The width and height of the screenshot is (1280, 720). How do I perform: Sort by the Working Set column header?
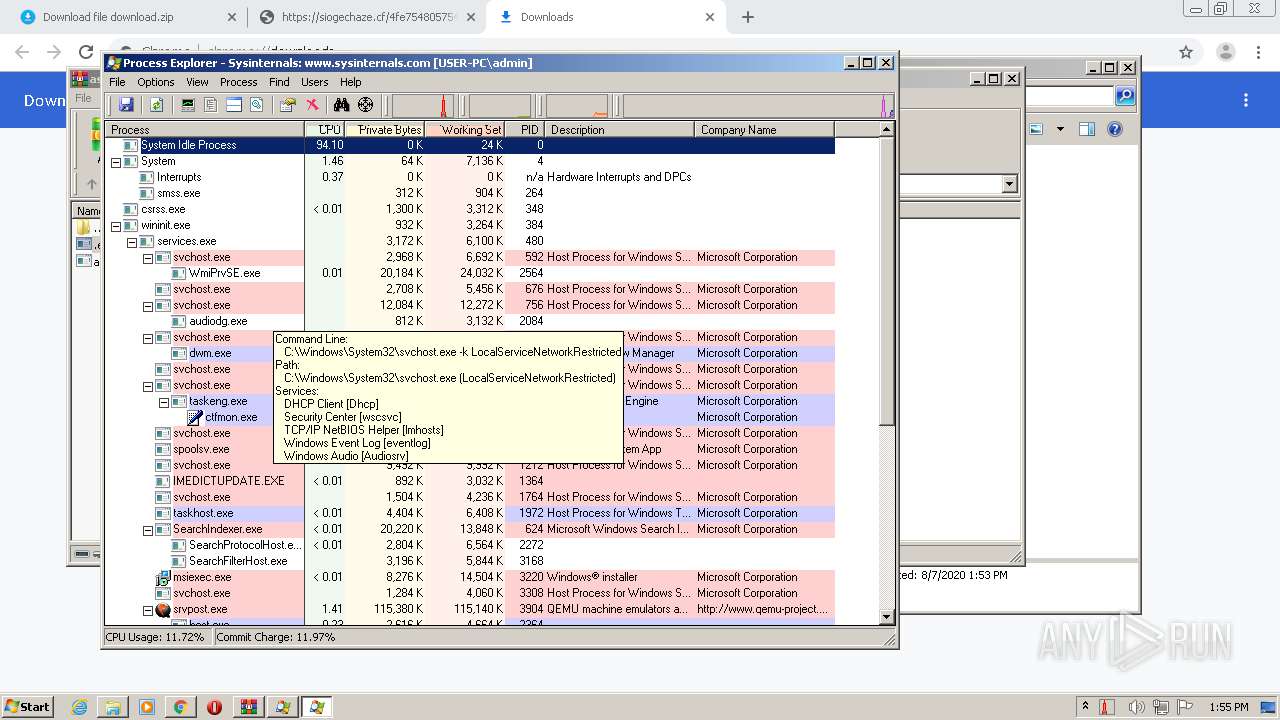click(465, 129)
